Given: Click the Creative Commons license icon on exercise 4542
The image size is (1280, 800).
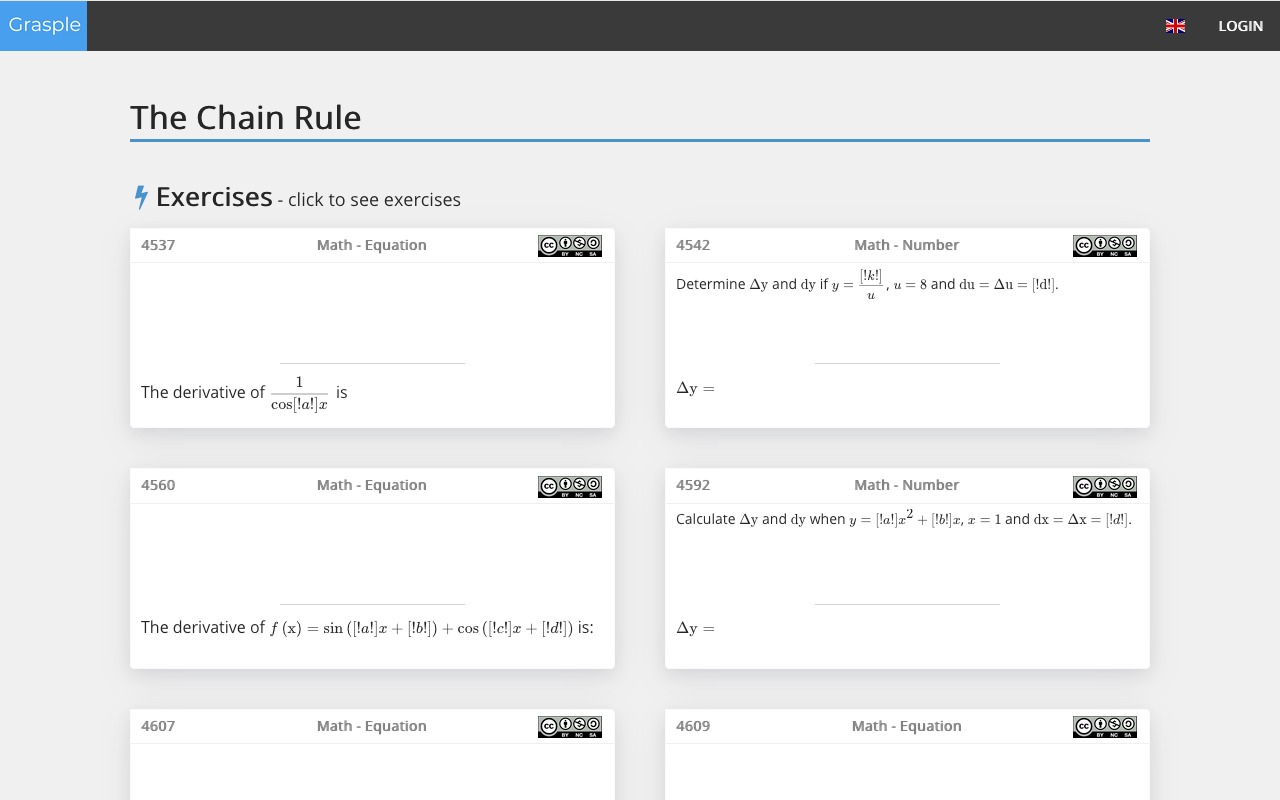Looking at the screenshot, I should 1104,246.
